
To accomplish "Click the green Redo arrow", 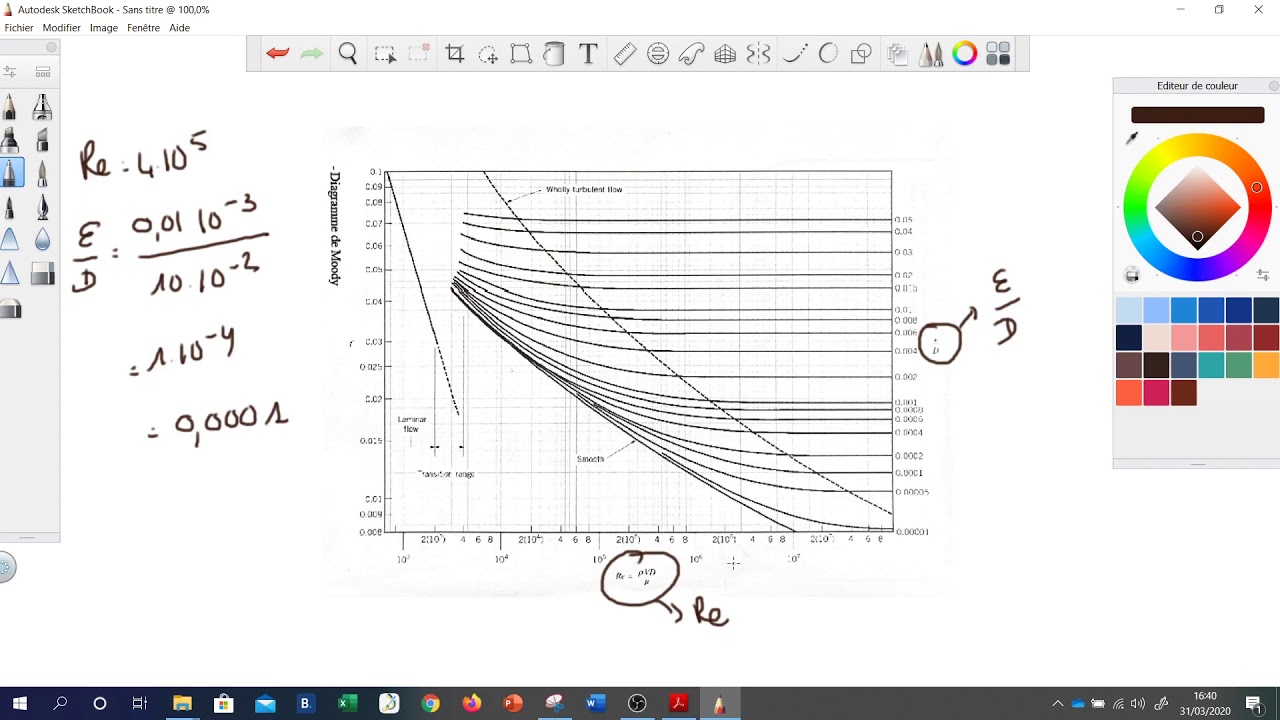I will click(312, 54).
